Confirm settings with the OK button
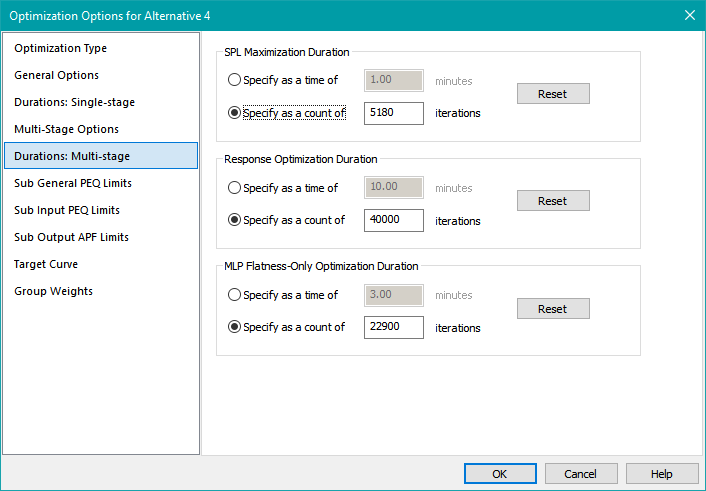This screenshot has height=491, width=706. click(500, 474)
